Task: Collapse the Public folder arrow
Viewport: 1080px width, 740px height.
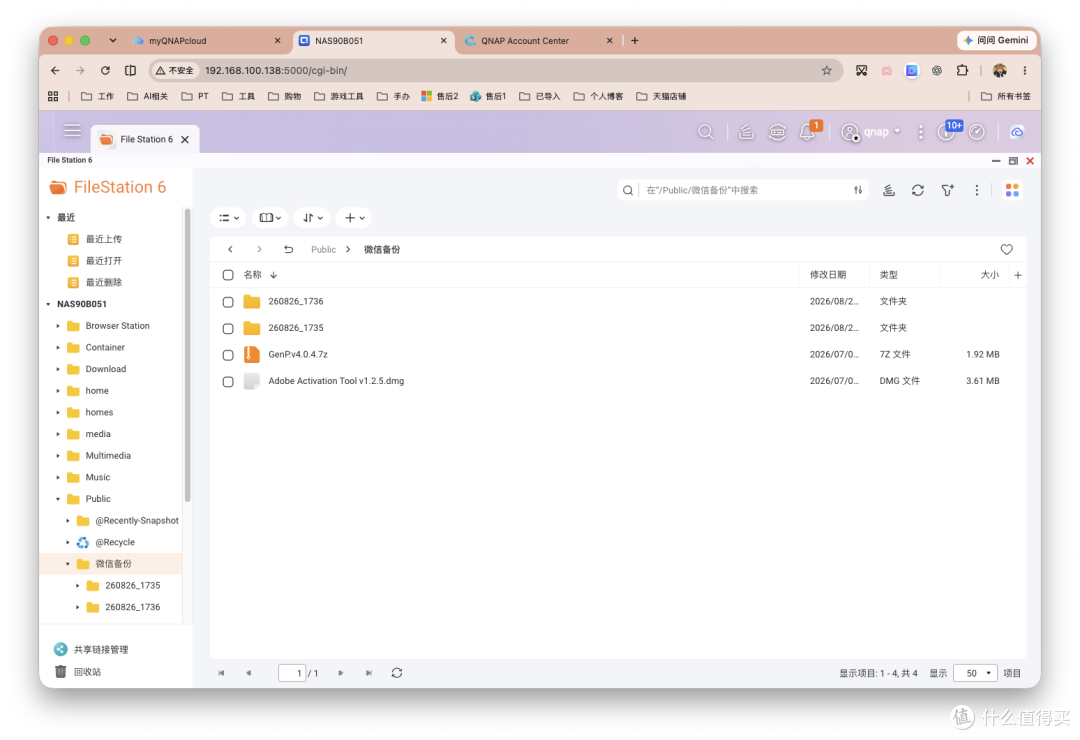Action: point(58,499)
